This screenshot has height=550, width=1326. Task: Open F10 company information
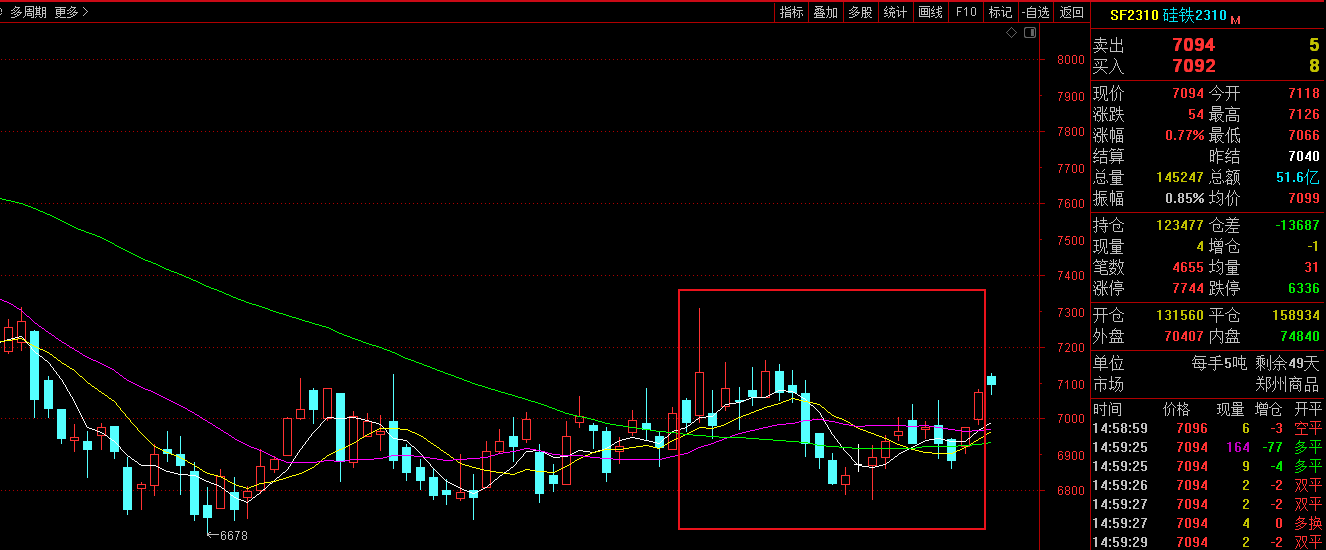pyautogui.click(x=965, y=12)
